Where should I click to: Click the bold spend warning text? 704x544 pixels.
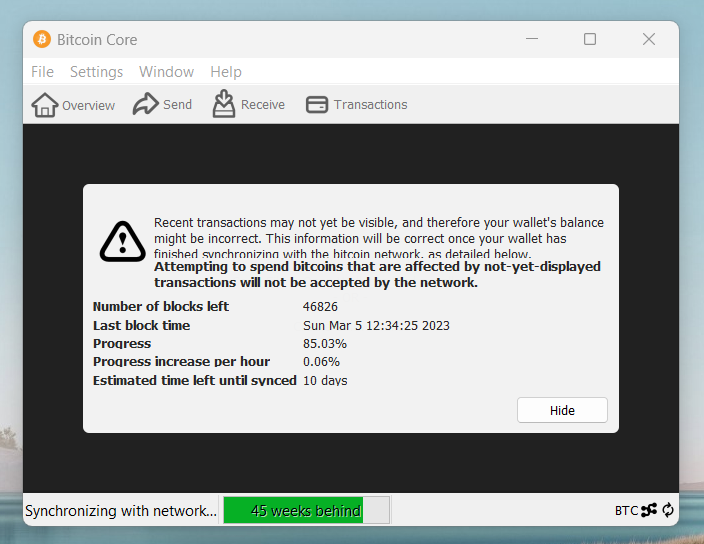click(x=377, y=274)
